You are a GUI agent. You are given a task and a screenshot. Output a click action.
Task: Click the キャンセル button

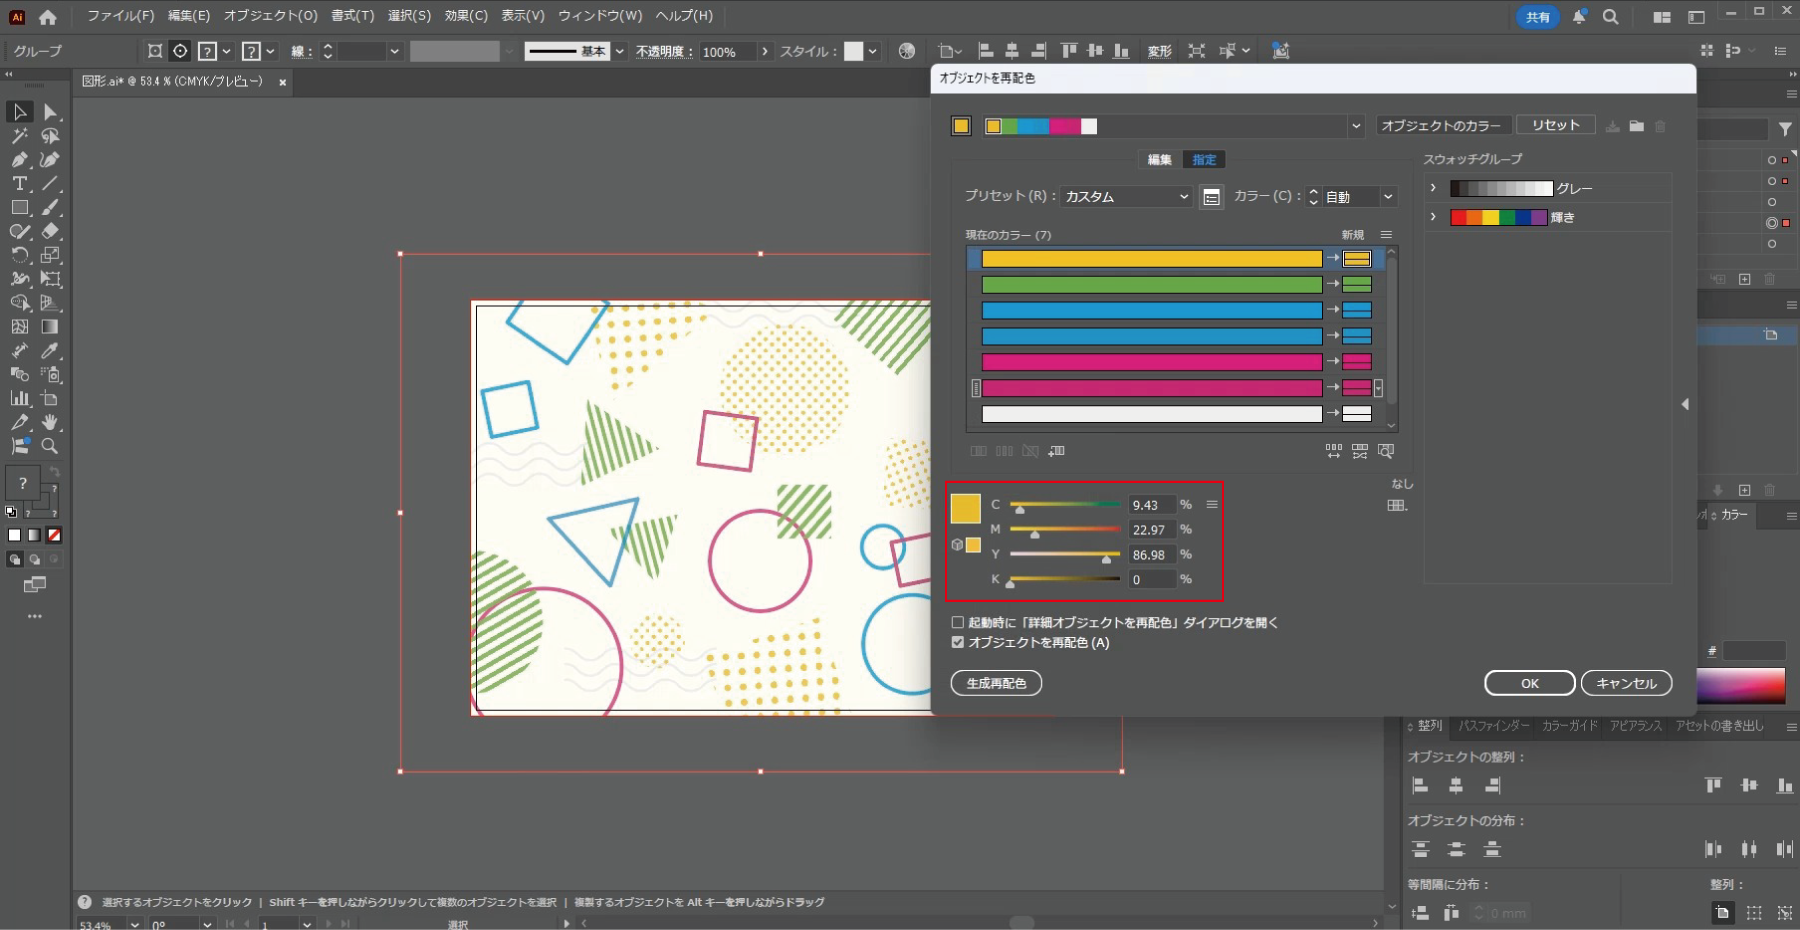click(1626, 683)
